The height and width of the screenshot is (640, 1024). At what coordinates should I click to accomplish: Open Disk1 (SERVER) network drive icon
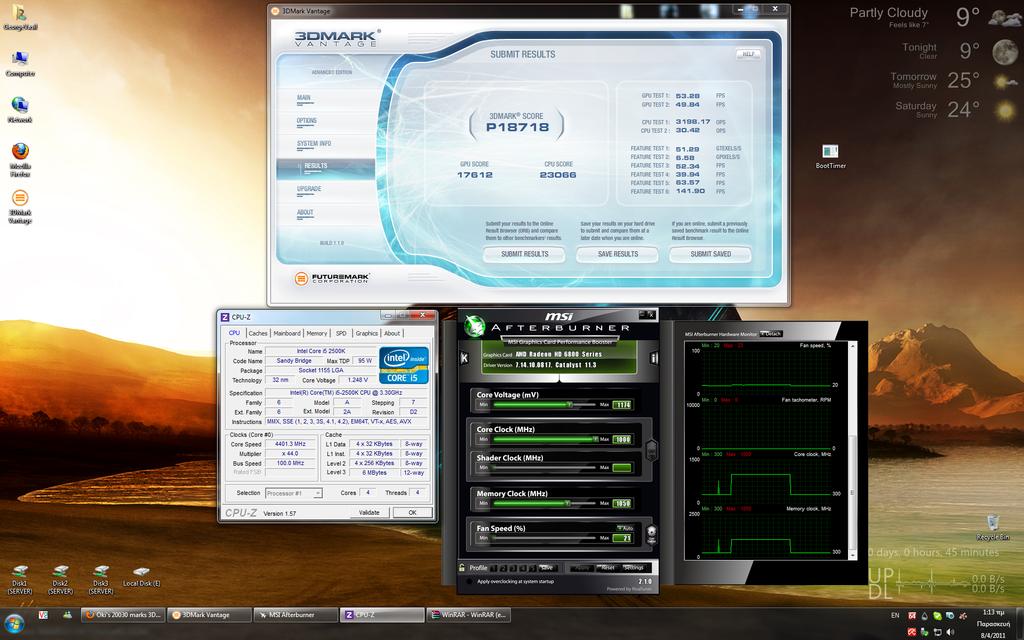[x=20, y=579]
